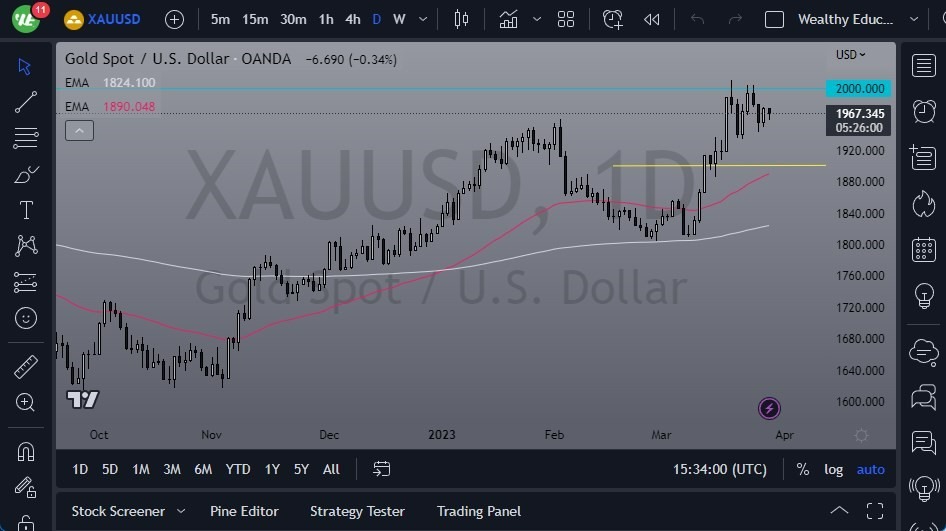This screenshot has height=531, width=946.
Task: Open the USD currency dropdown
Action: [x=851, y=54]
